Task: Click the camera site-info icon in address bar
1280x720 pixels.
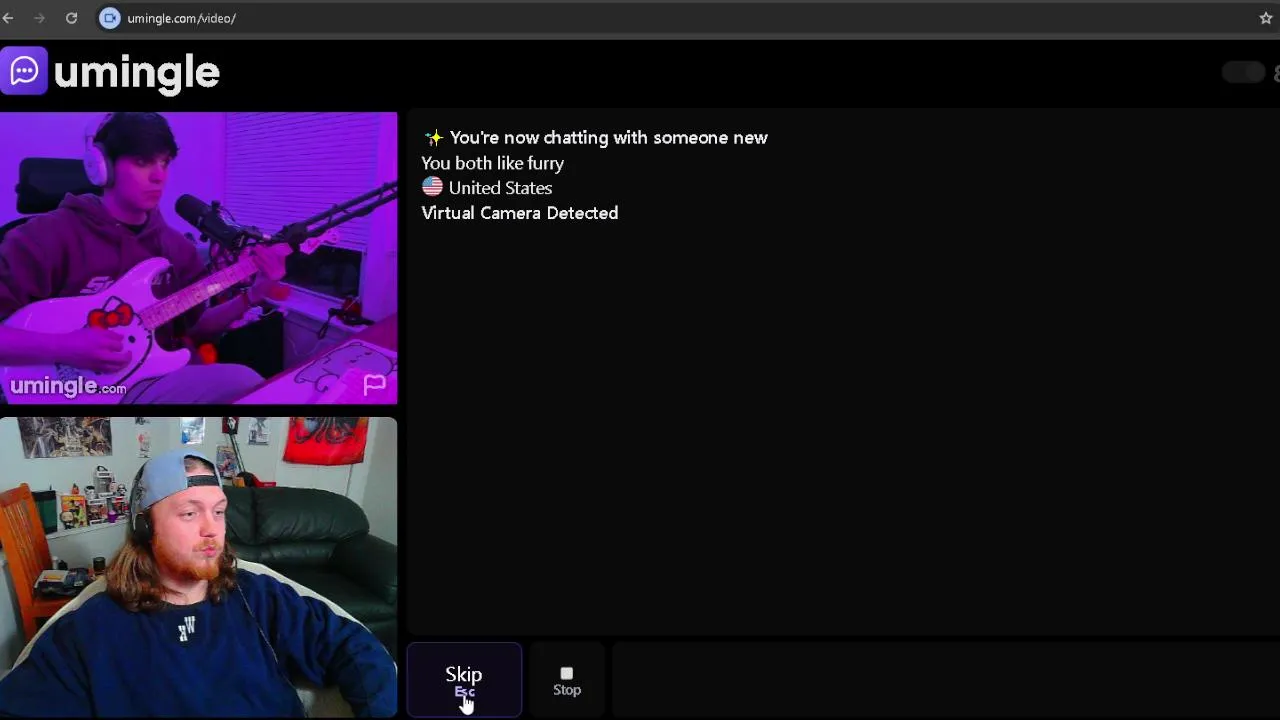Action: tap(110, 18)
